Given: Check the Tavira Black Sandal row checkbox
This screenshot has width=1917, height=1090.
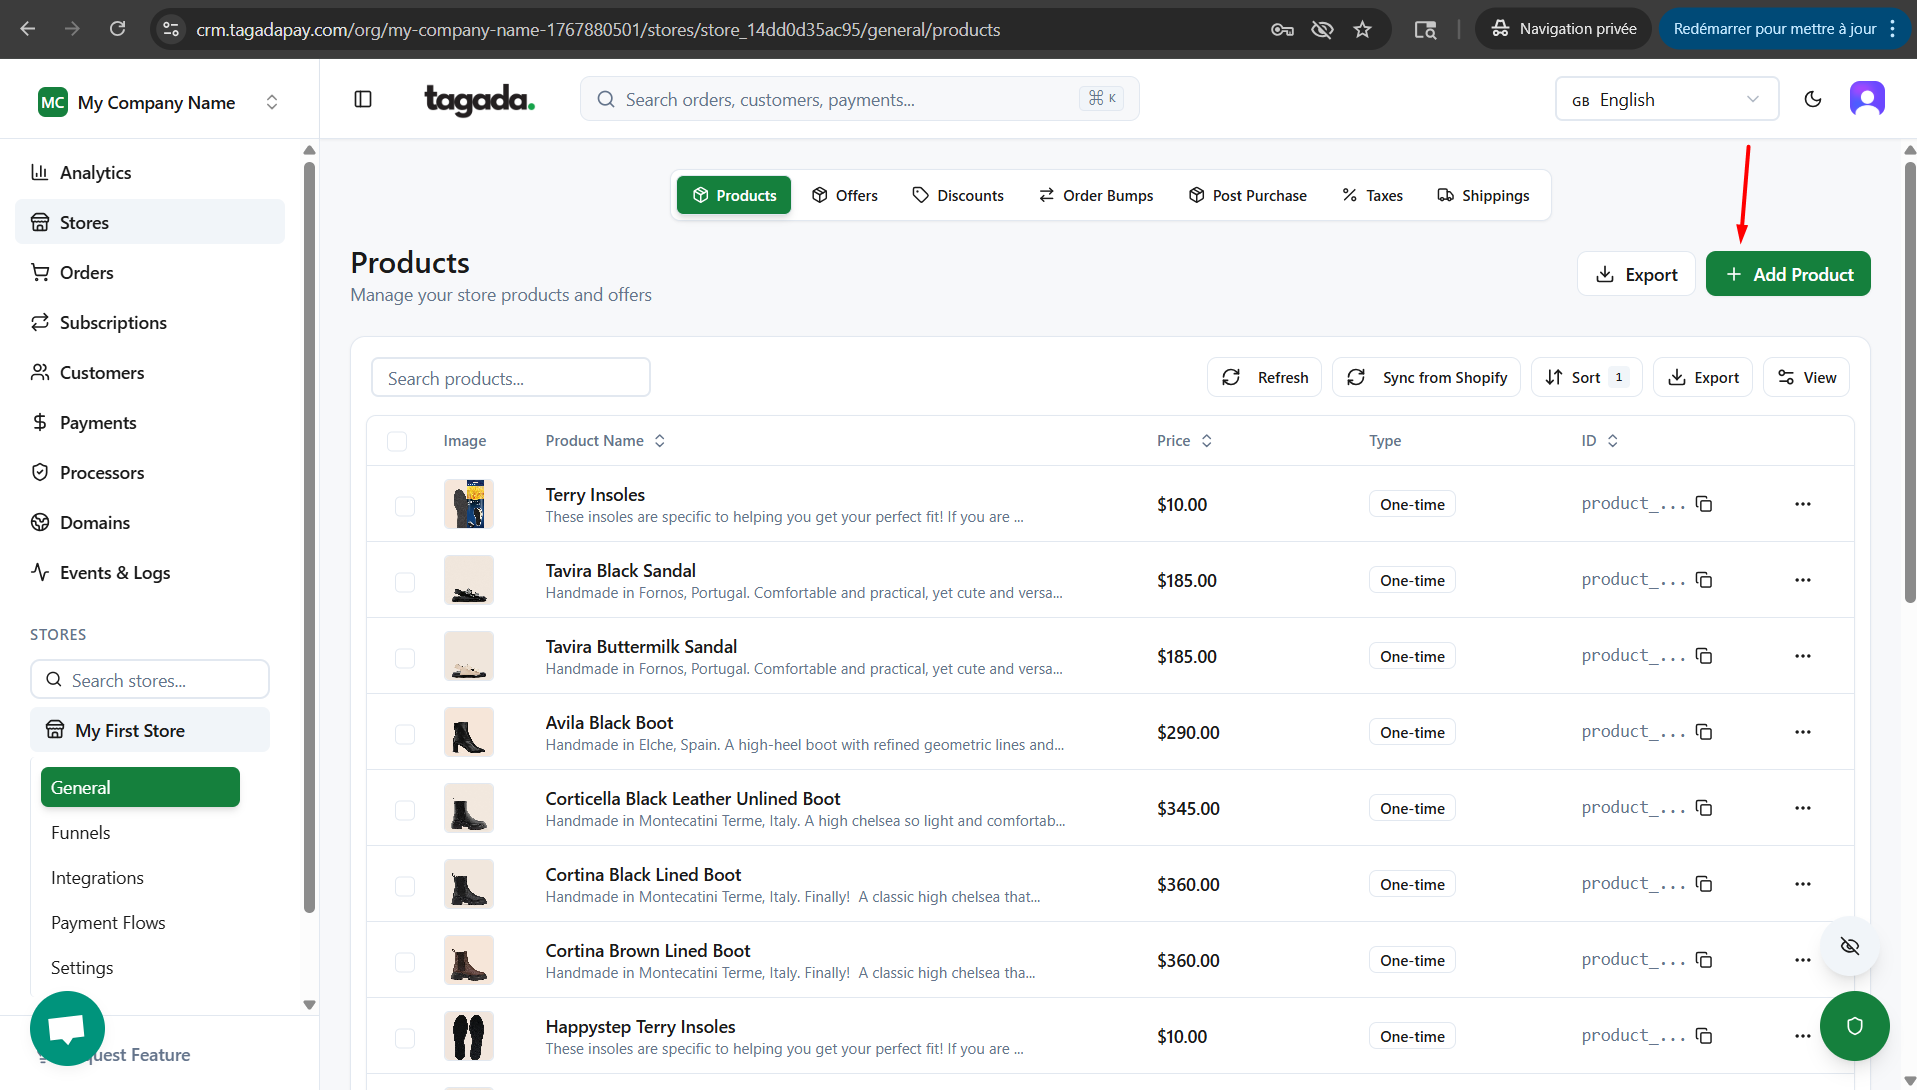Looking at the screenshot, I should [x=405, y=581].
